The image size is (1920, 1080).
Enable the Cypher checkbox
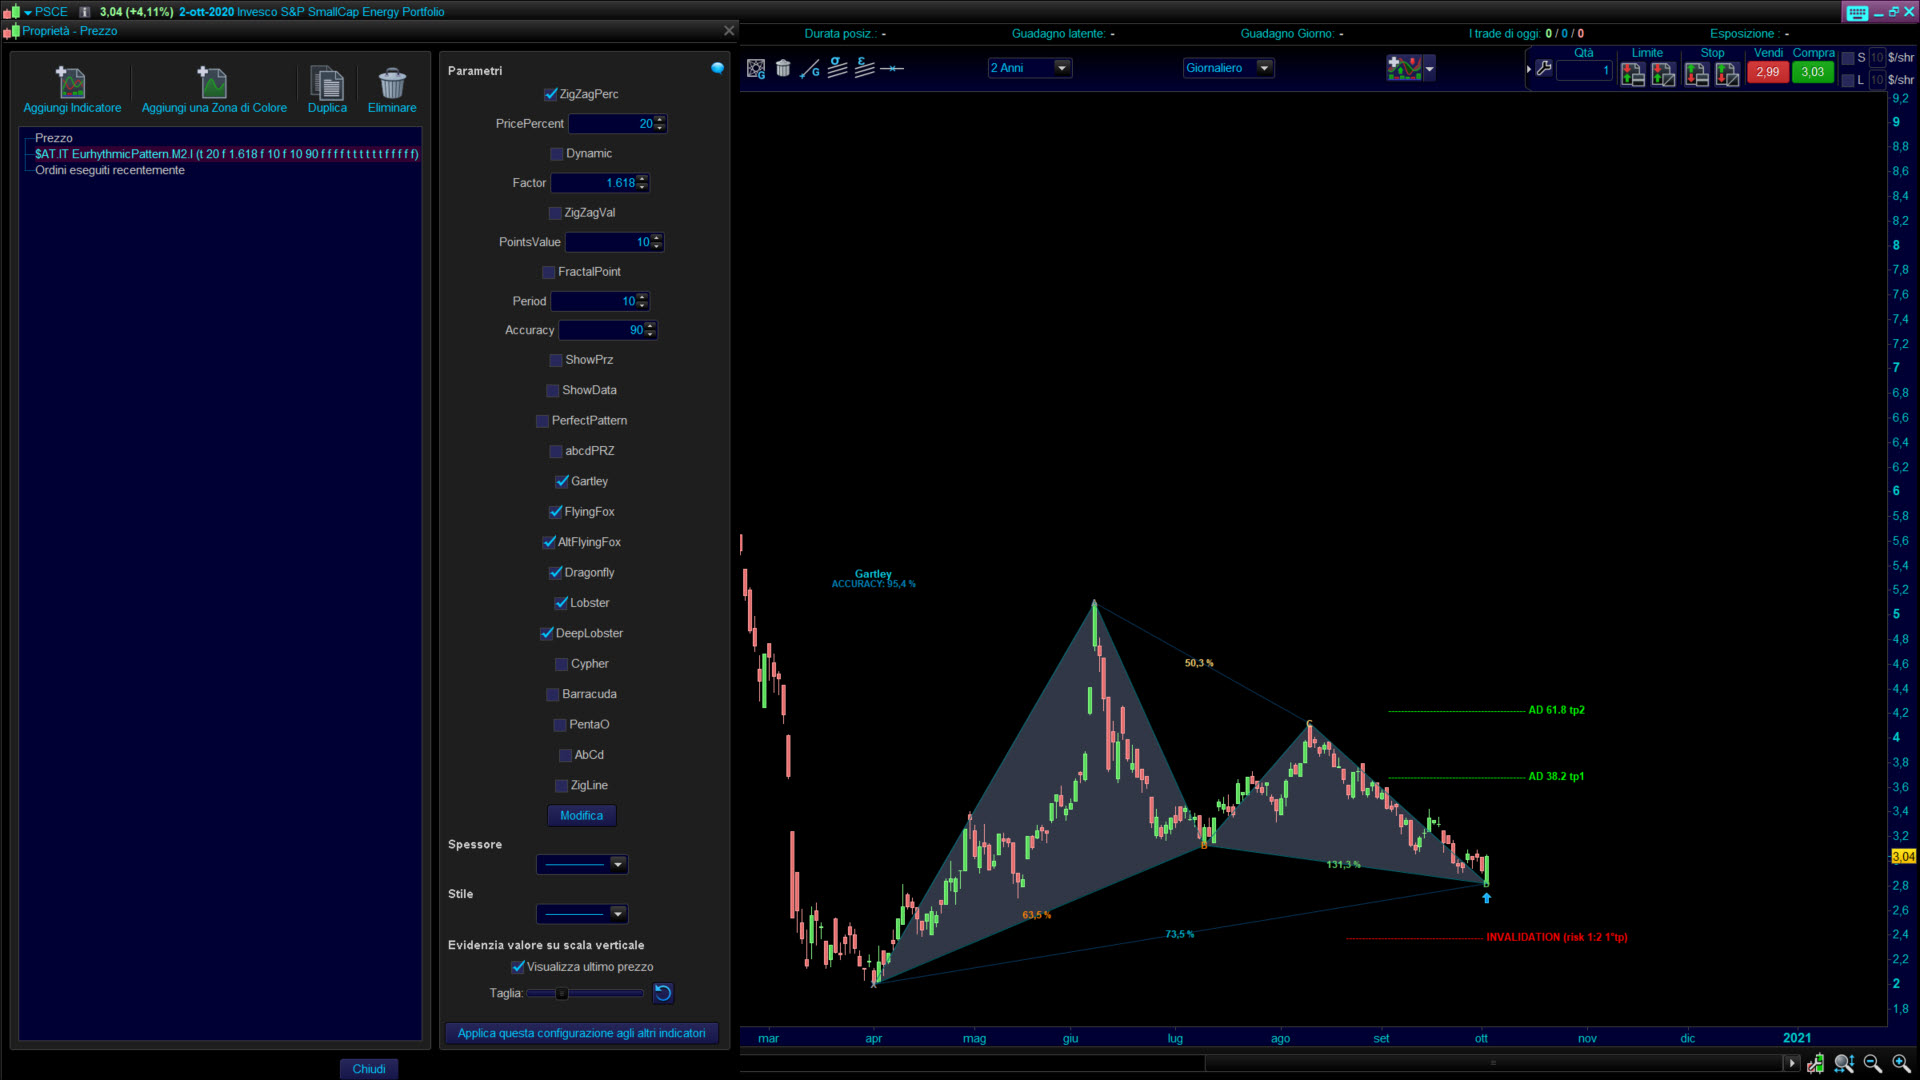[x=561, y=664]
